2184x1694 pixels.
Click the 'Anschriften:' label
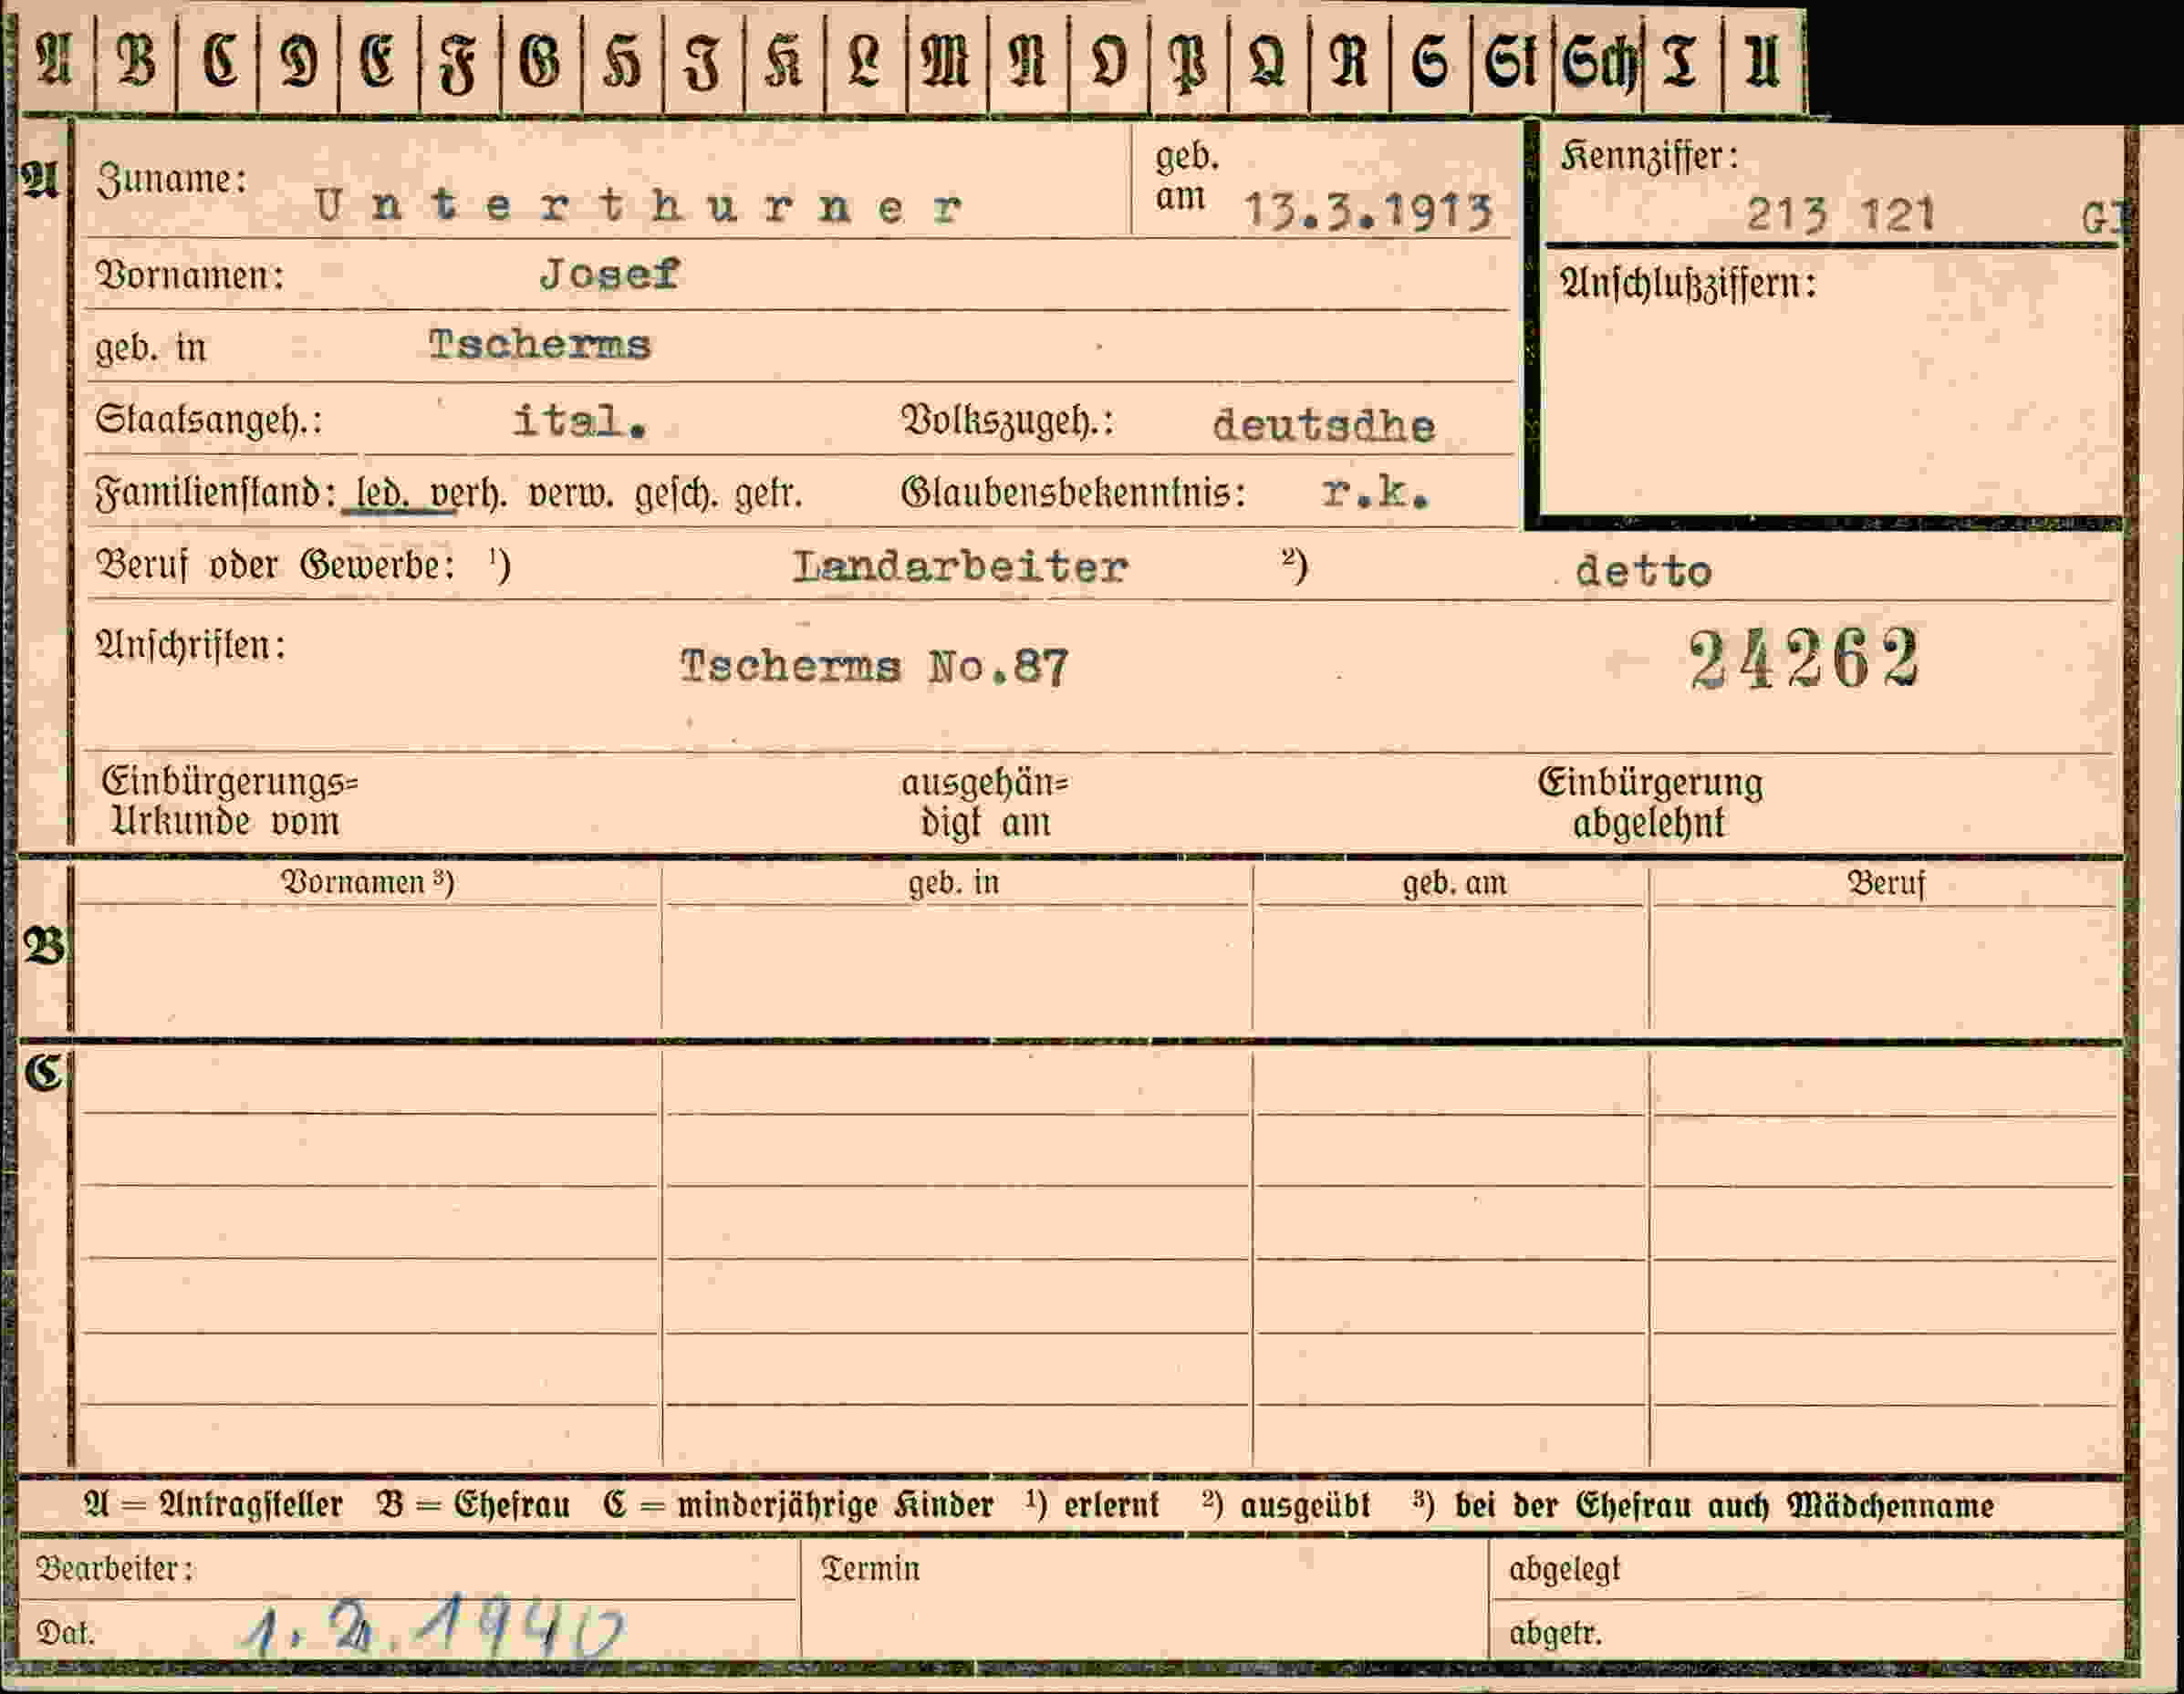click(190, 646)
